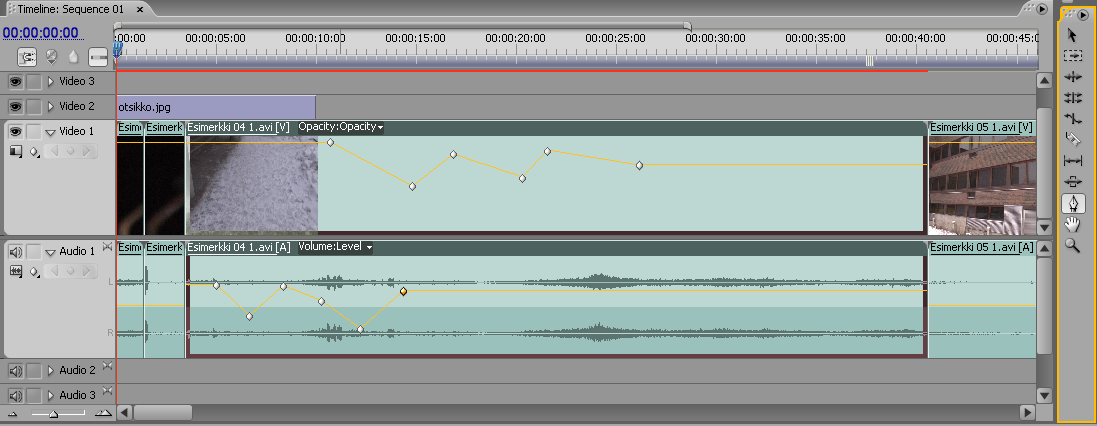This screenshot has width=1097, height=426.
Task: Select the Slide tool
Action: click(x=1073, y=182)
